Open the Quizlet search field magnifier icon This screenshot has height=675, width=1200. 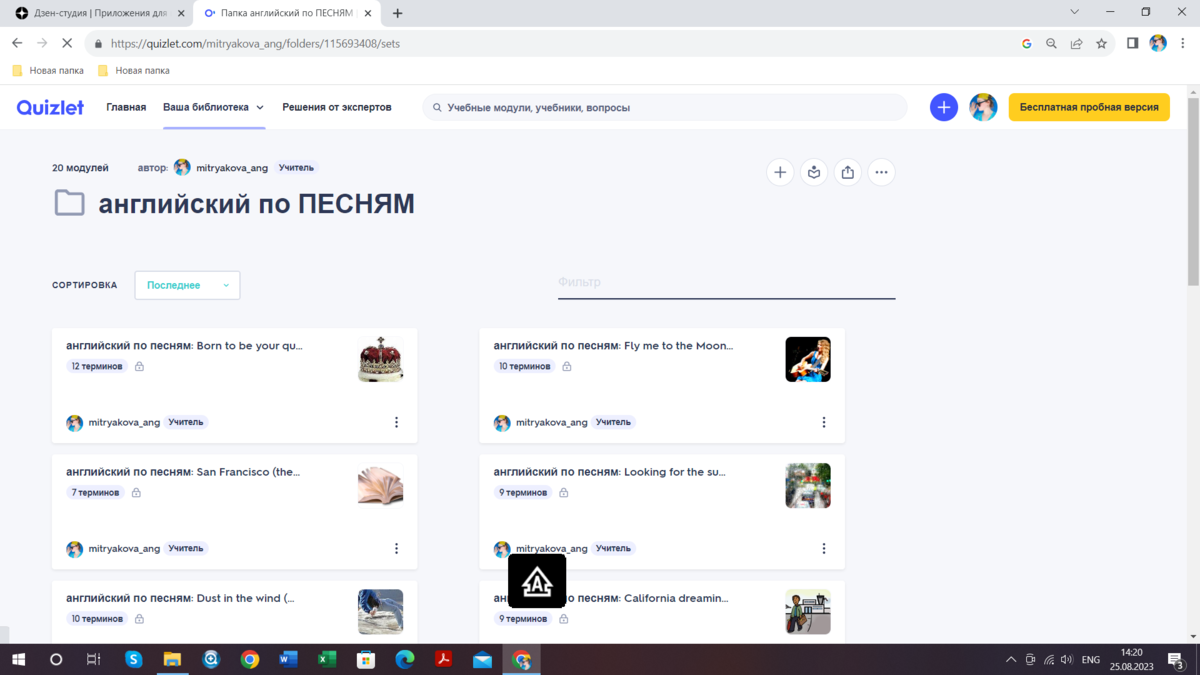435,107
